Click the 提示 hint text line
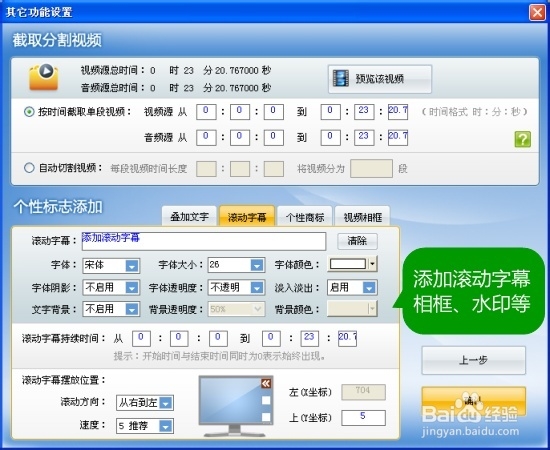This screenshot has height=450, width=550. (219, 356)
